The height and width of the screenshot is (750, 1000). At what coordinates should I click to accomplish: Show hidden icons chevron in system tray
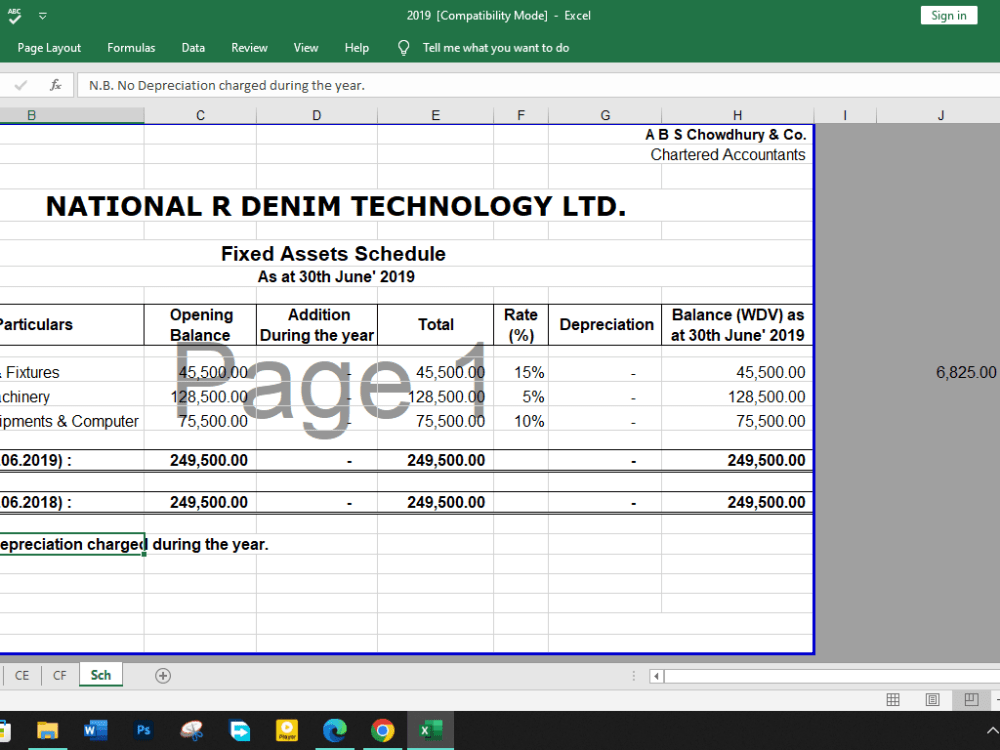tap(992, 730)
